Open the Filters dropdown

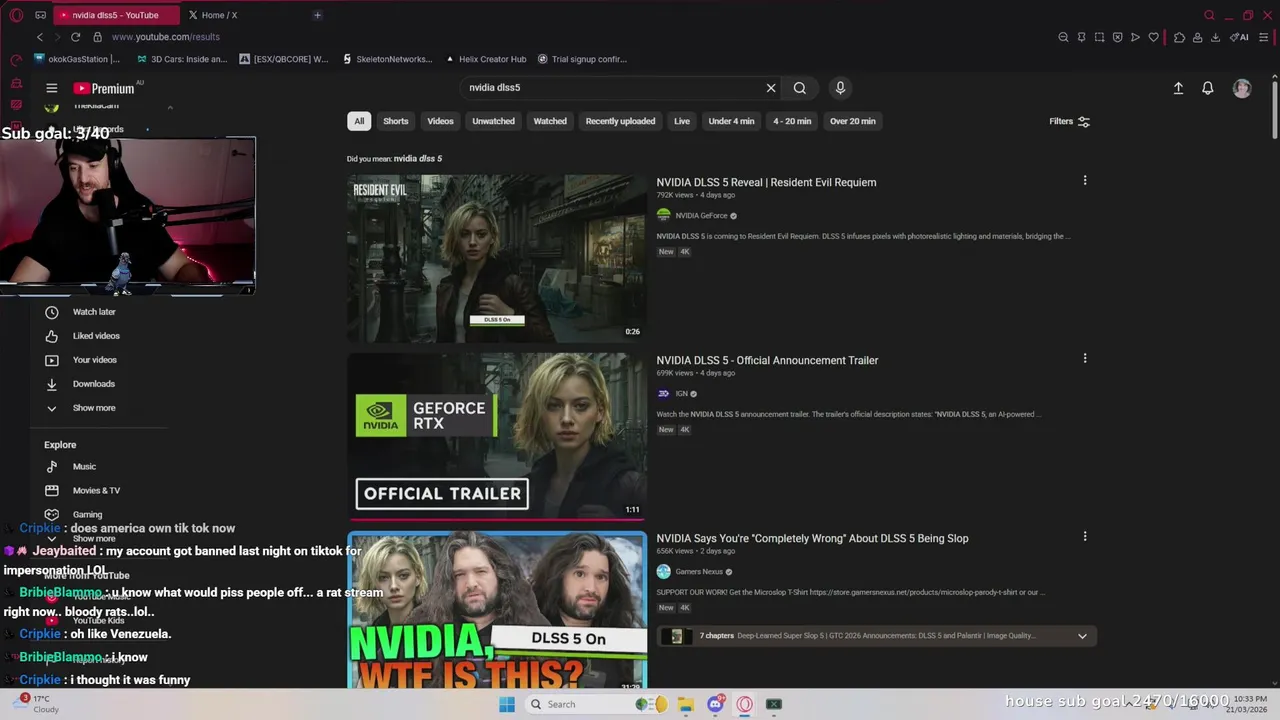pos(1069,121)
